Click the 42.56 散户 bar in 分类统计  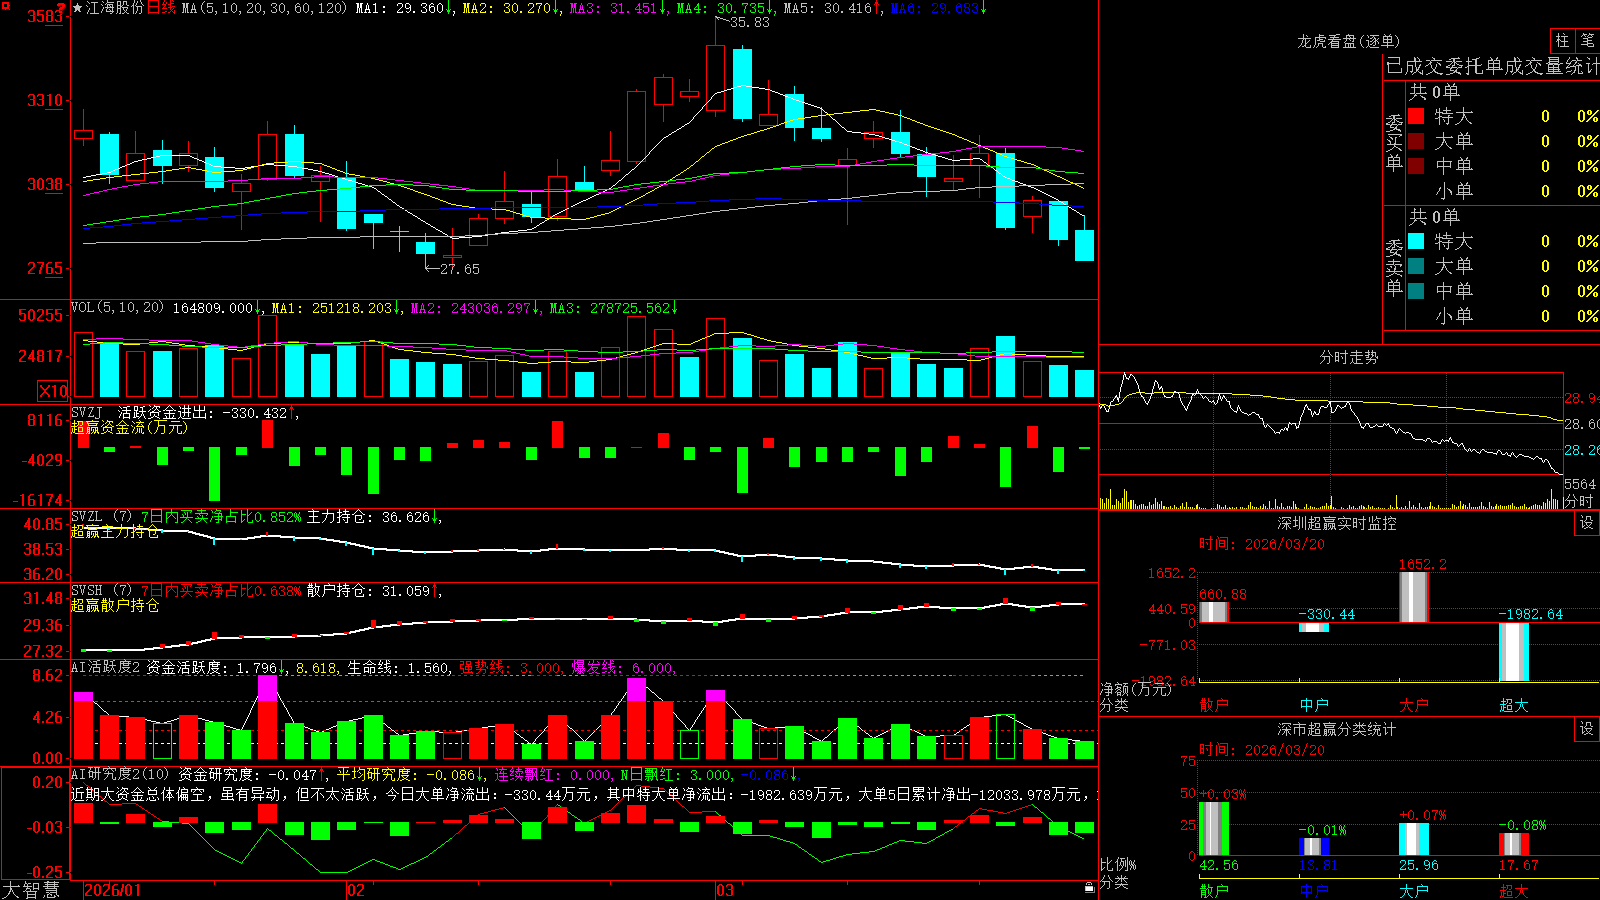(x=1214, y=829)
